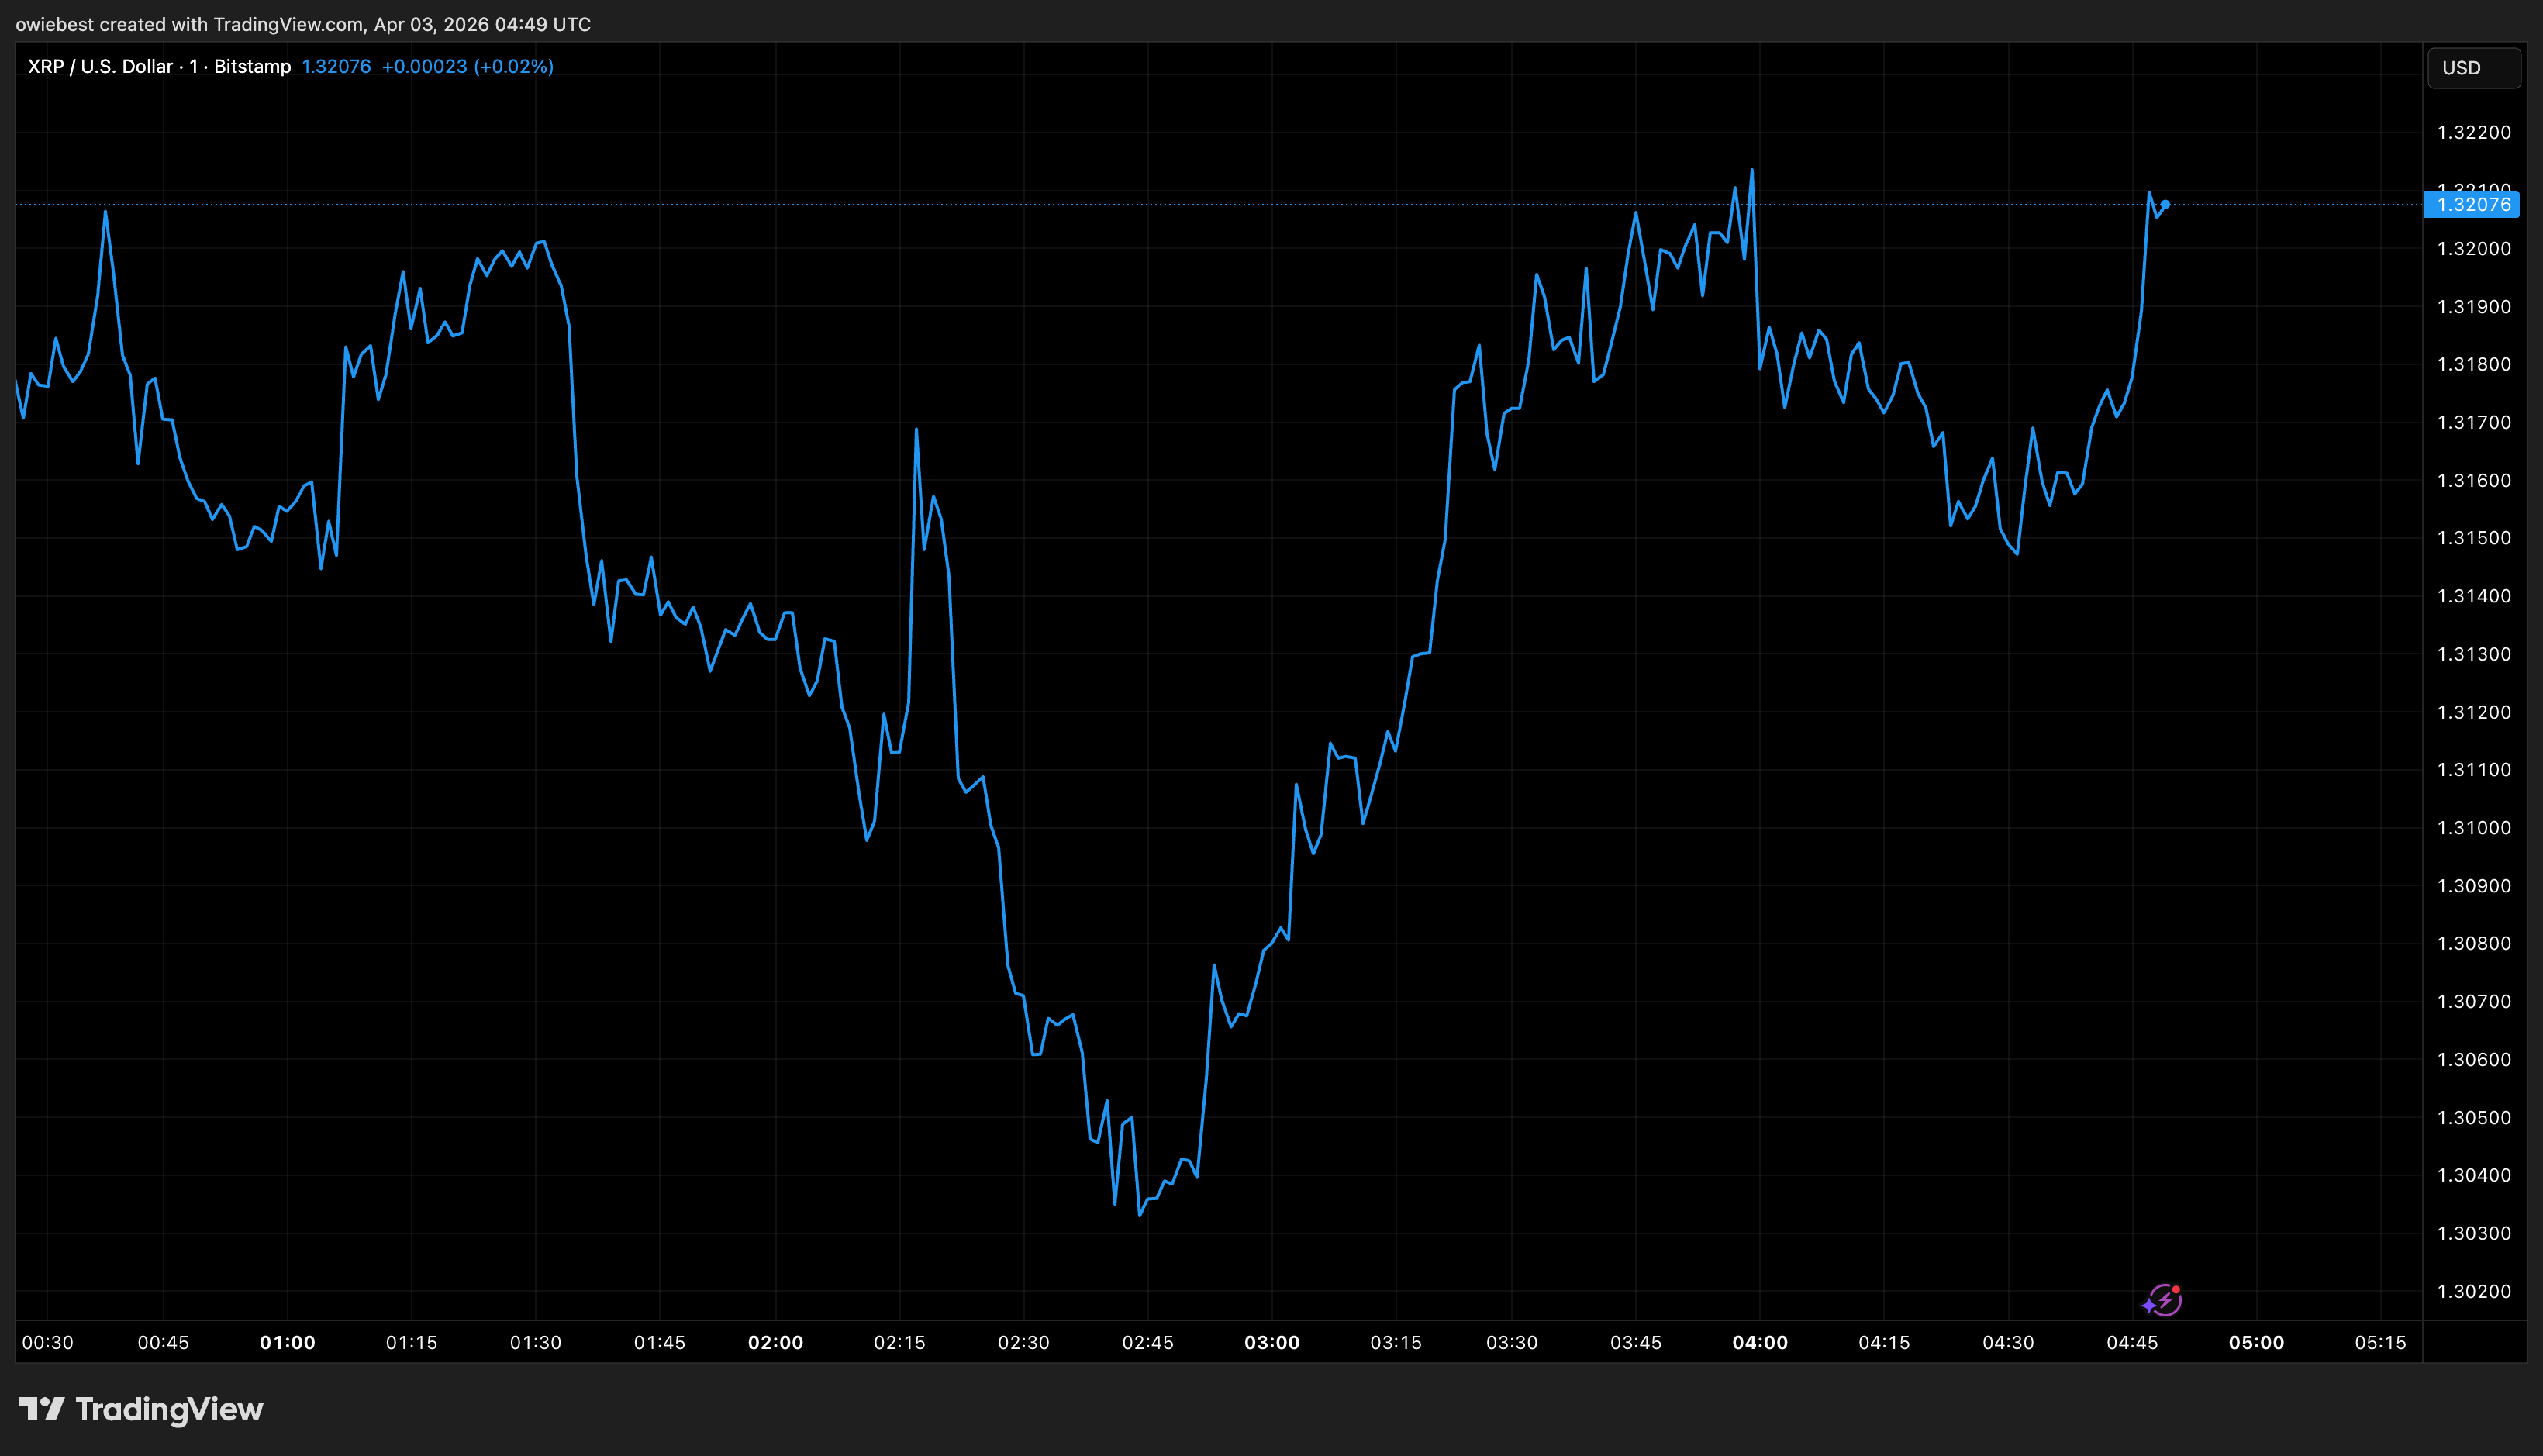2543x1456 pixels.
Task: Click the +0.00023 (+0.02%) change value
Action: point(467,66)
